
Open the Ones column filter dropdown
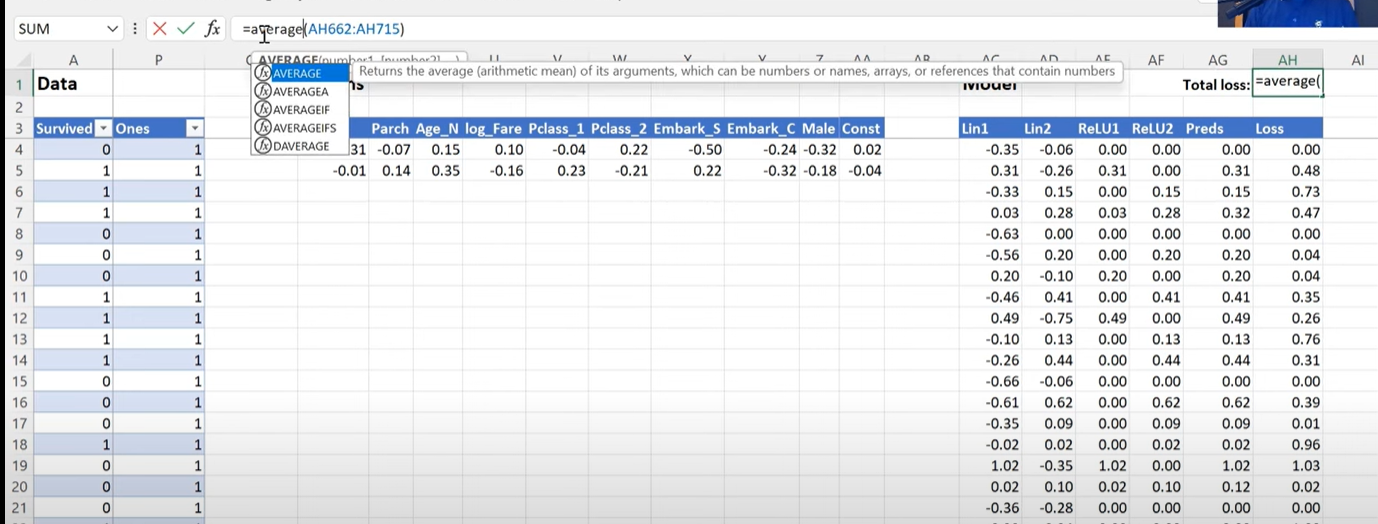(194, 128)
